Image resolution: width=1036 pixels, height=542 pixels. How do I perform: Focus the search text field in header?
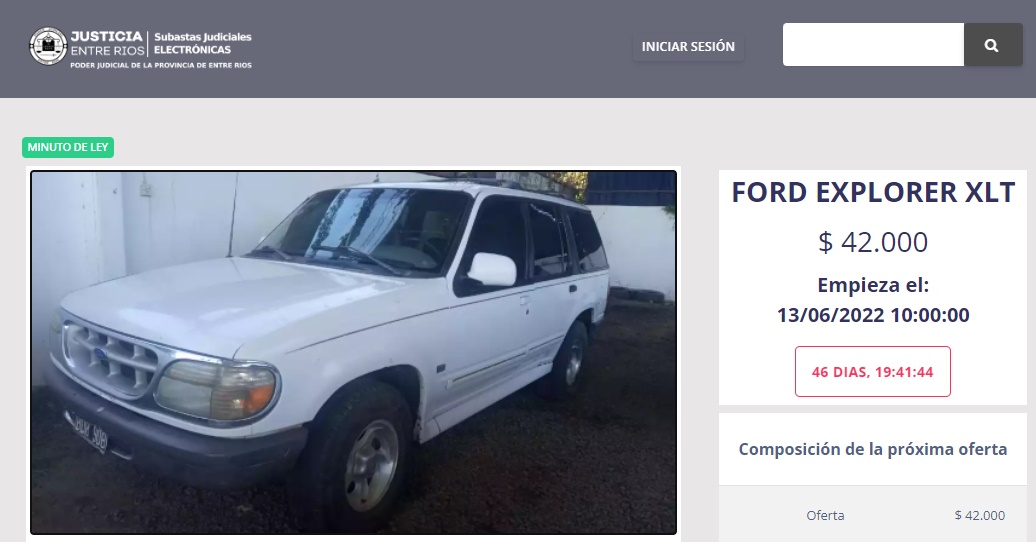[x=873, y=45]
